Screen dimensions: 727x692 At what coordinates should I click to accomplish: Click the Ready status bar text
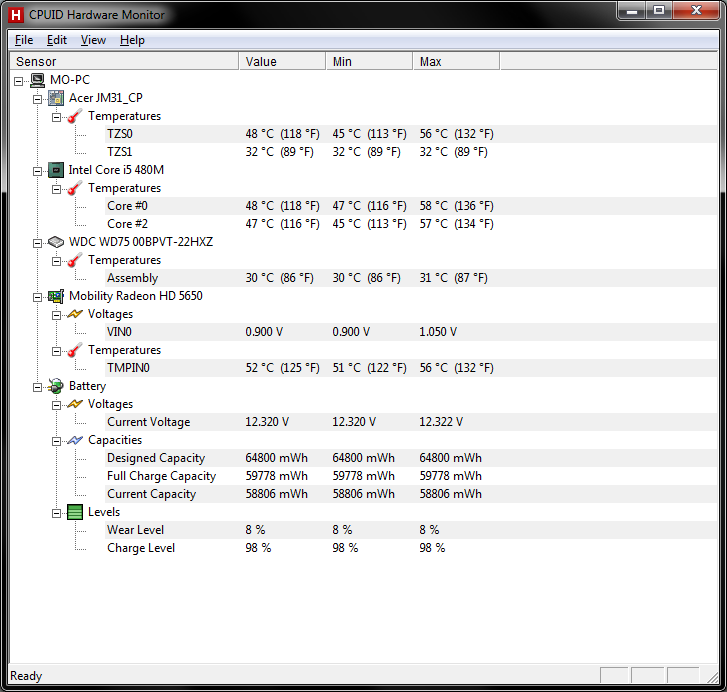pos(26,676)
